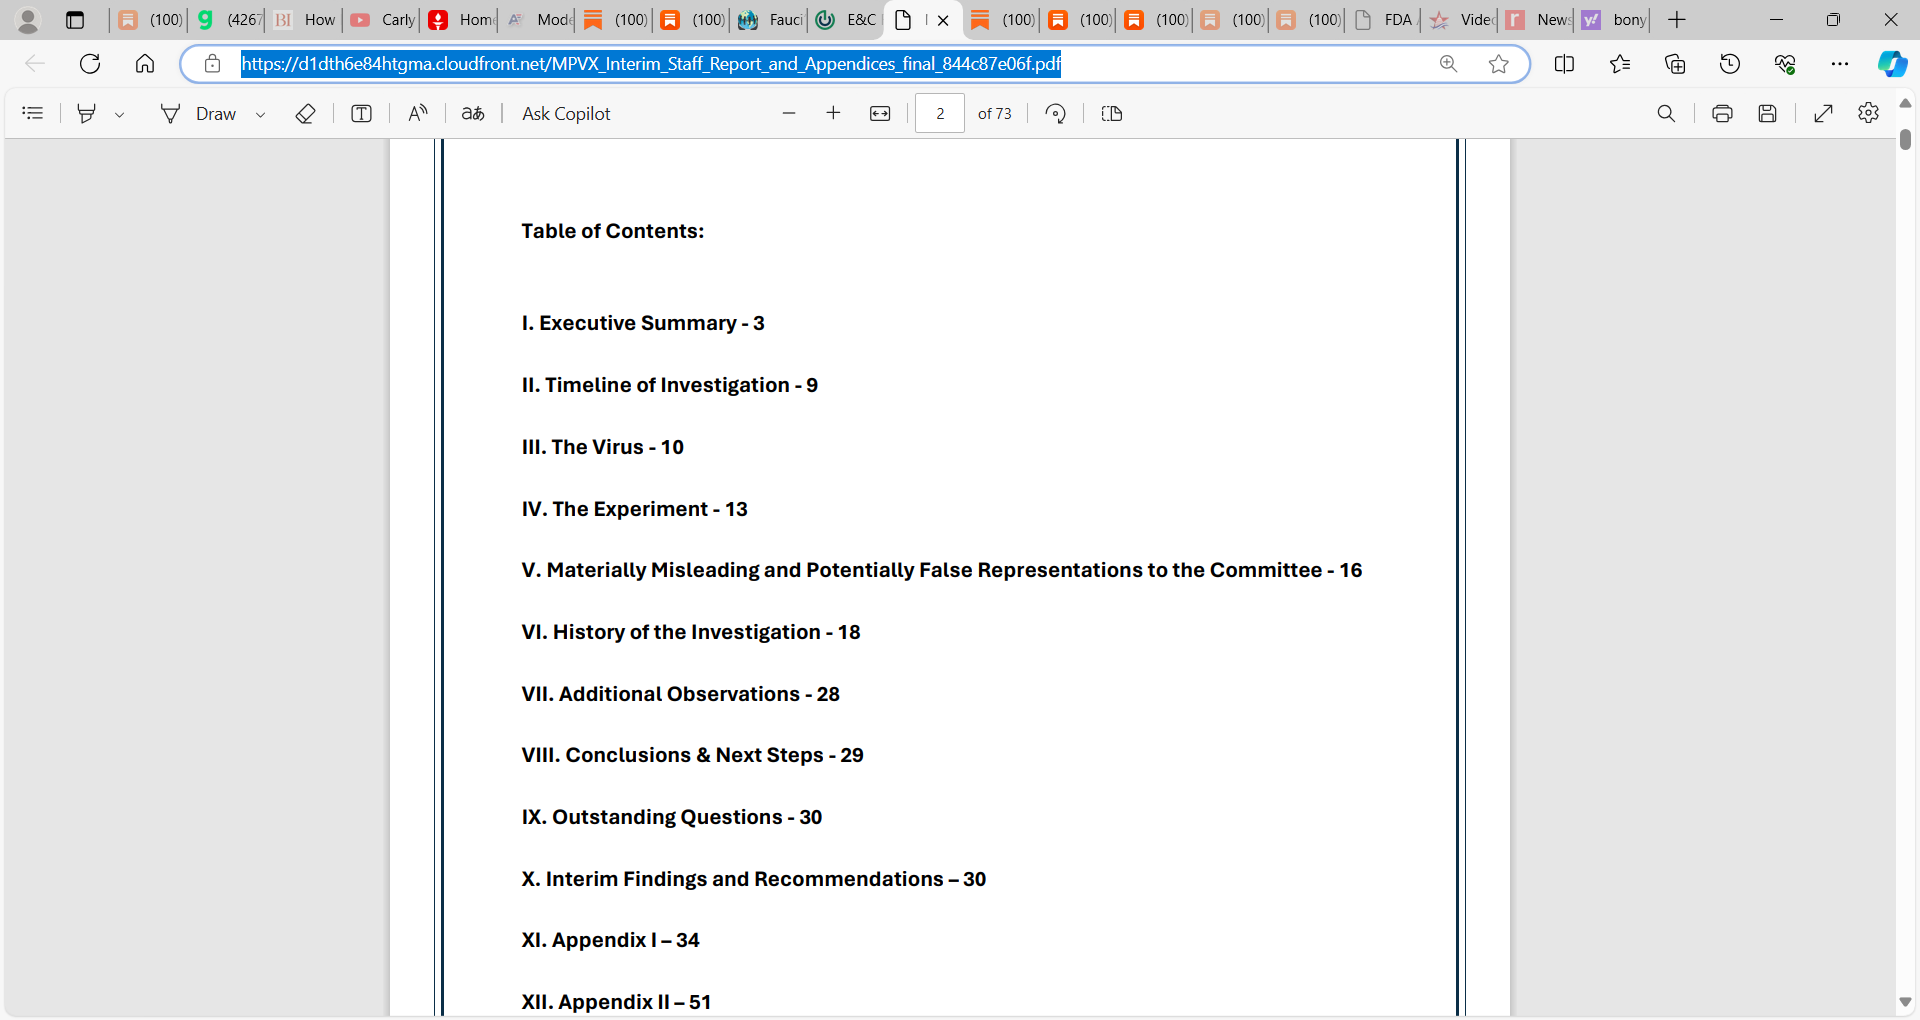Click 'X. Interim Findings and Recommendations – 30'

pyautogui.click(x=753, y=879)
